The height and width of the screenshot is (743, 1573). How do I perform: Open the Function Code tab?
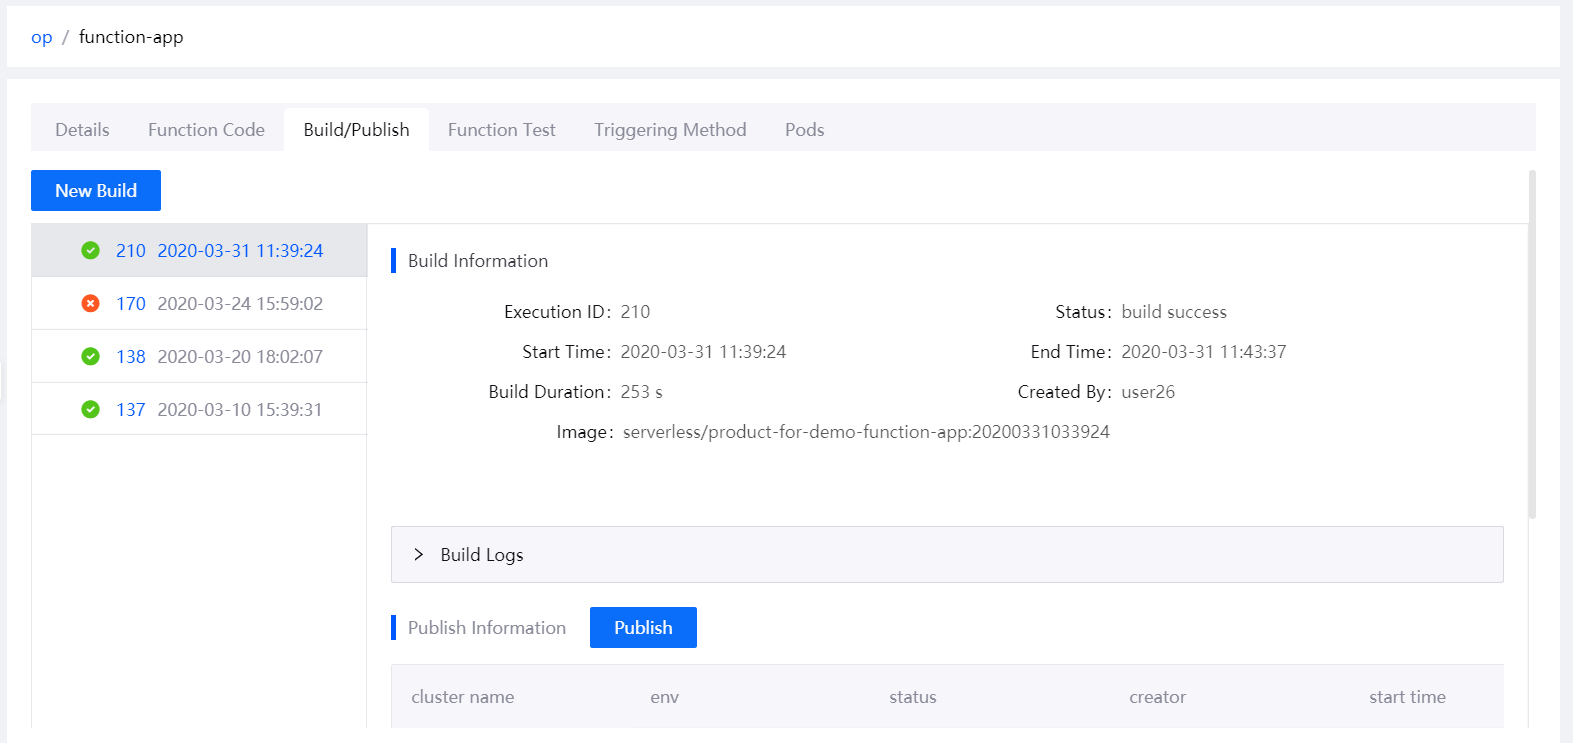pyautogui.click(x=206, y=130)
